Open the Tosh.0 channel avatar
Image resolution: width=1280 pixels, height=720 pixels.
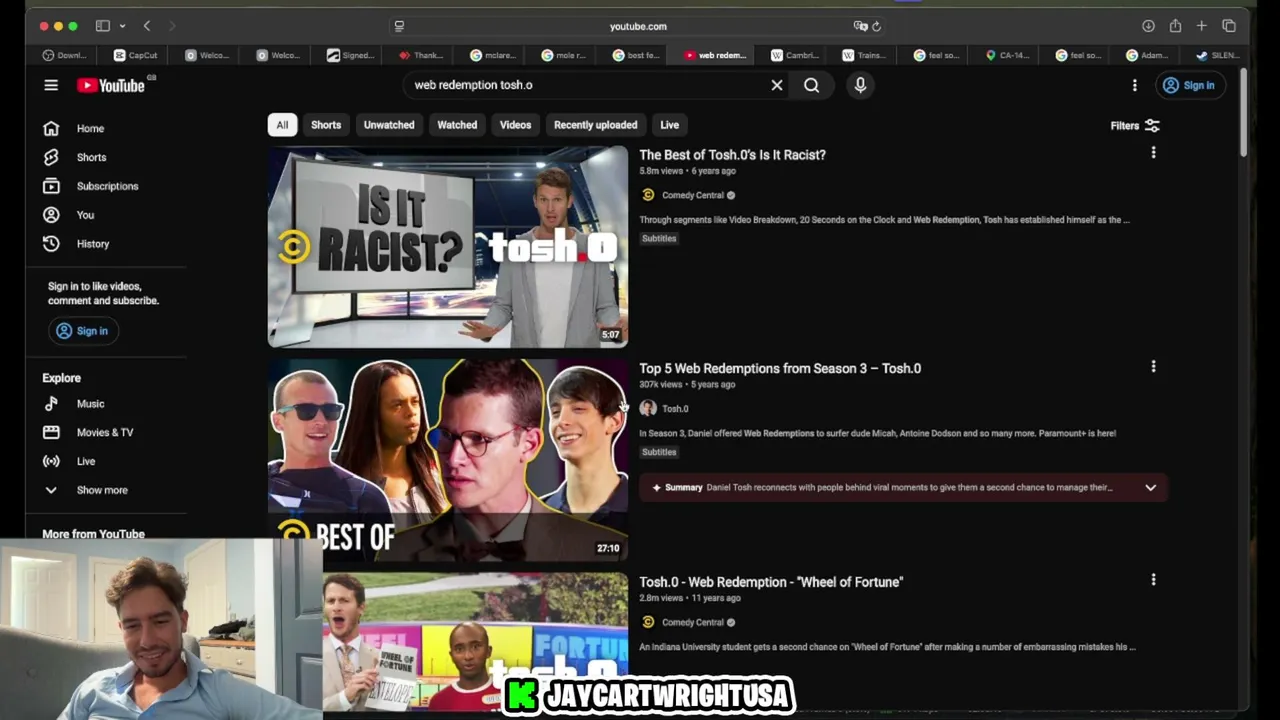(x=648, y=408)
